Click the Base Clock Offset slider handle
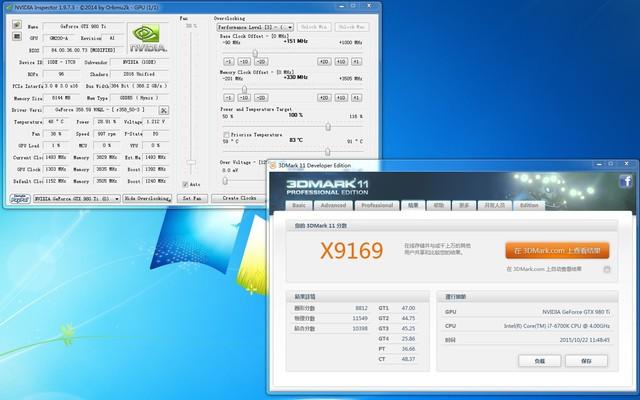 pos(255,53)
